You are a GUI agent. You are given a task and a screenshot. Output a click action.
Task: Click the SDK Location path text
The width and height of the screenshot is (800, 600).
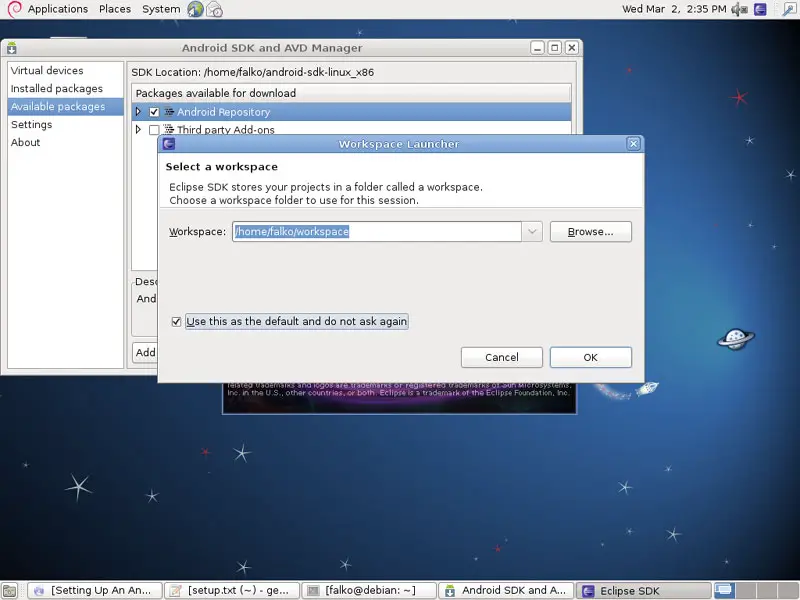click(x=289, y=72)
